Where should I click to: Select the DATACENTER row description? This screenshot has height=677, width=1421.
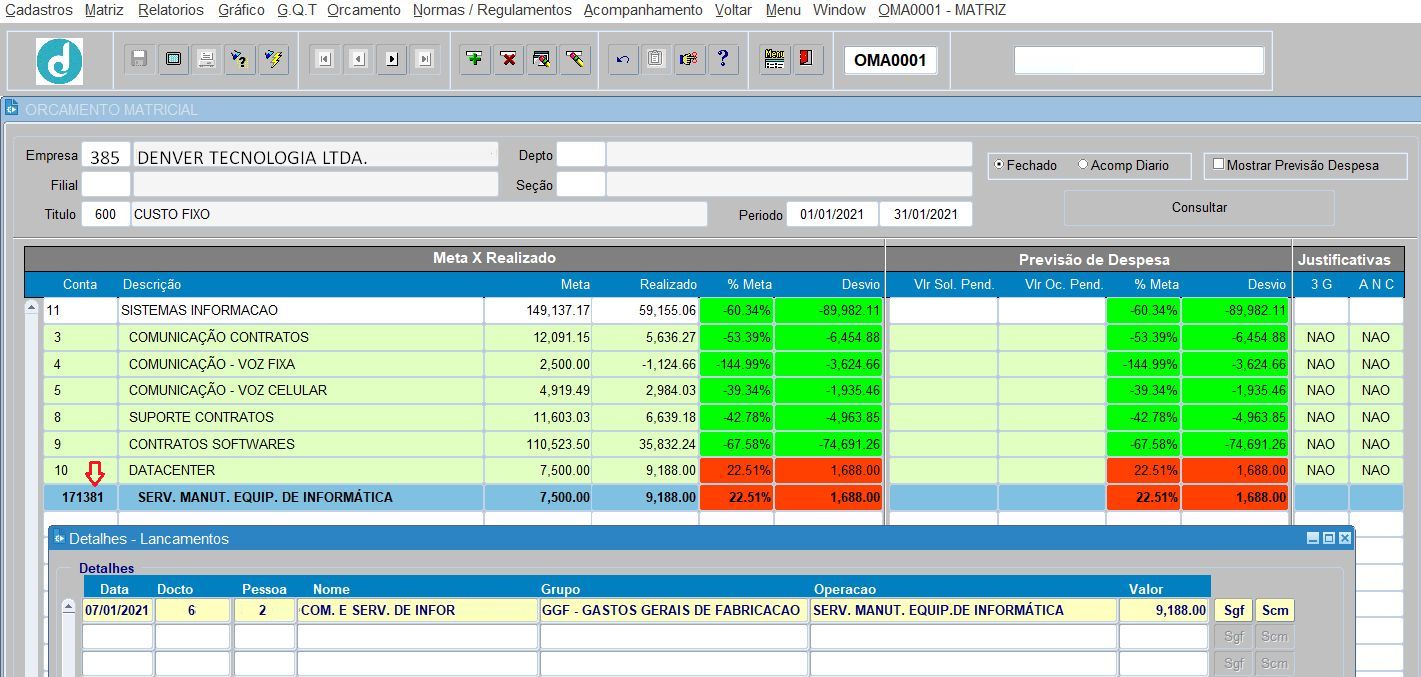point(300,470)
